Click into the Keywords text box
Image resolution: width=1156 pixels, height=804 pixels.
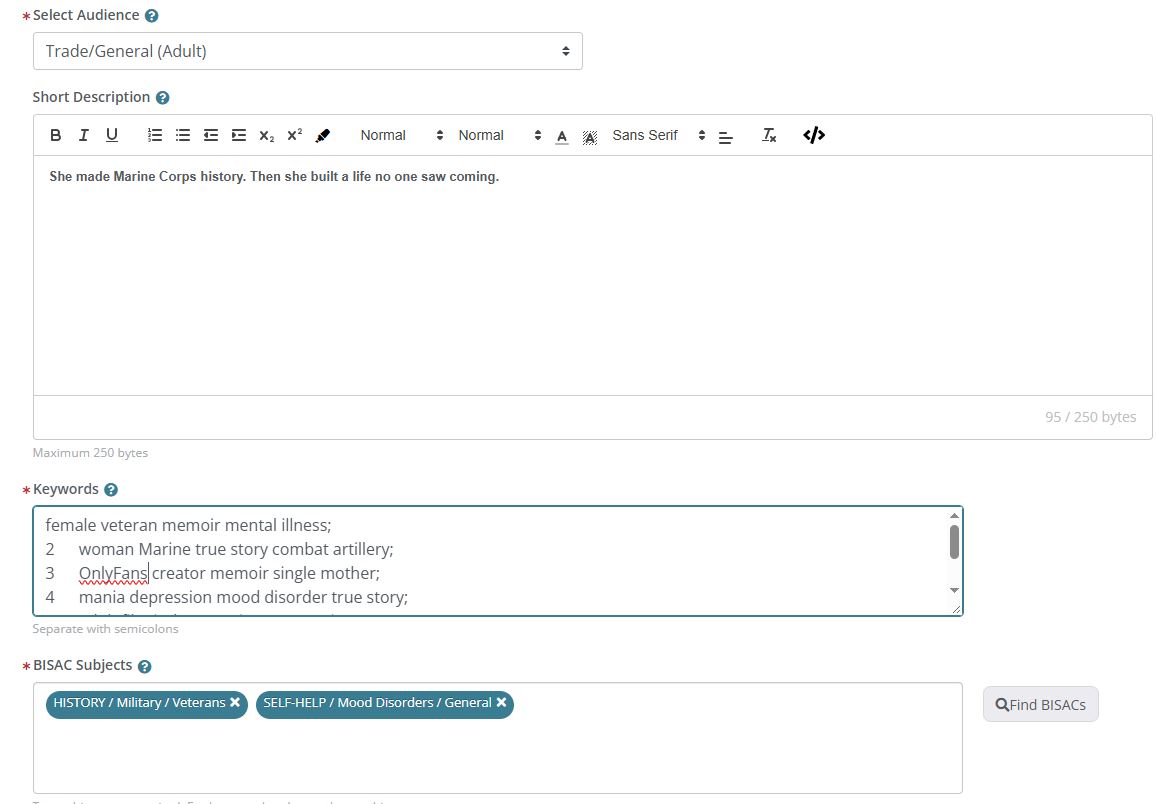point(498,561)
